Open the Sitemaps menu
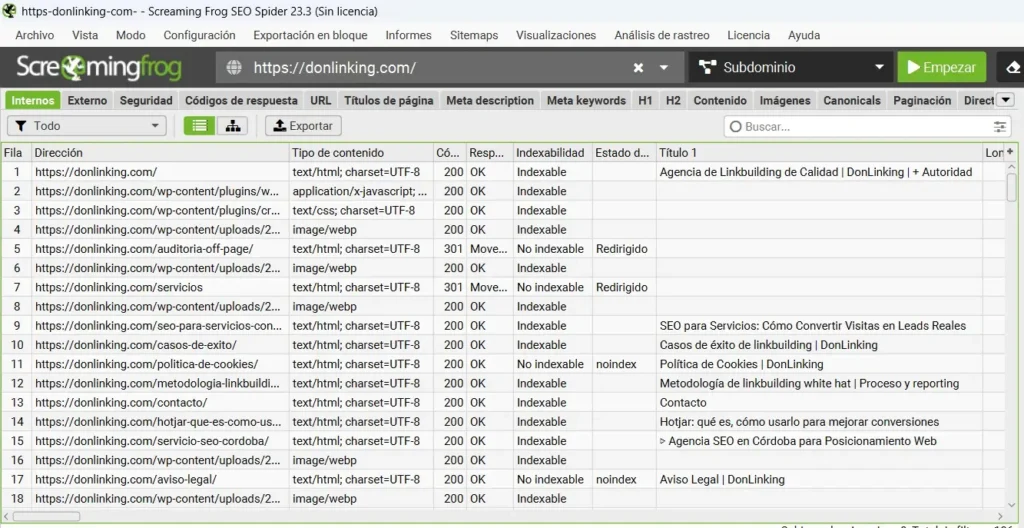 coord(473,35)
